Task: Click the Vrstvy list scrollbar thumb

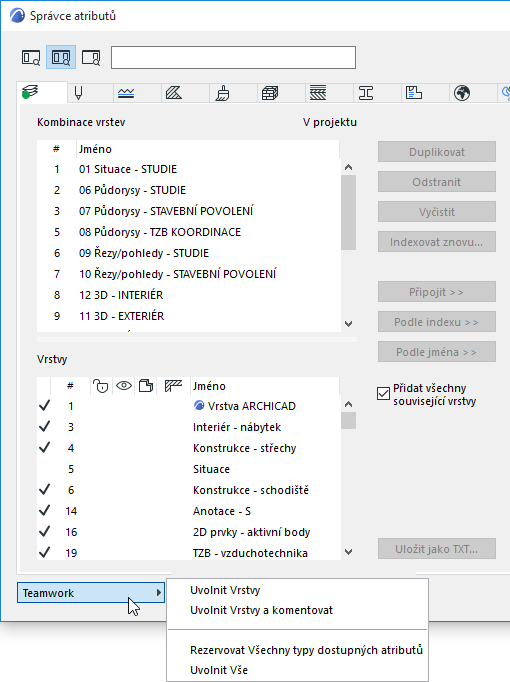Action: (348, 421)
